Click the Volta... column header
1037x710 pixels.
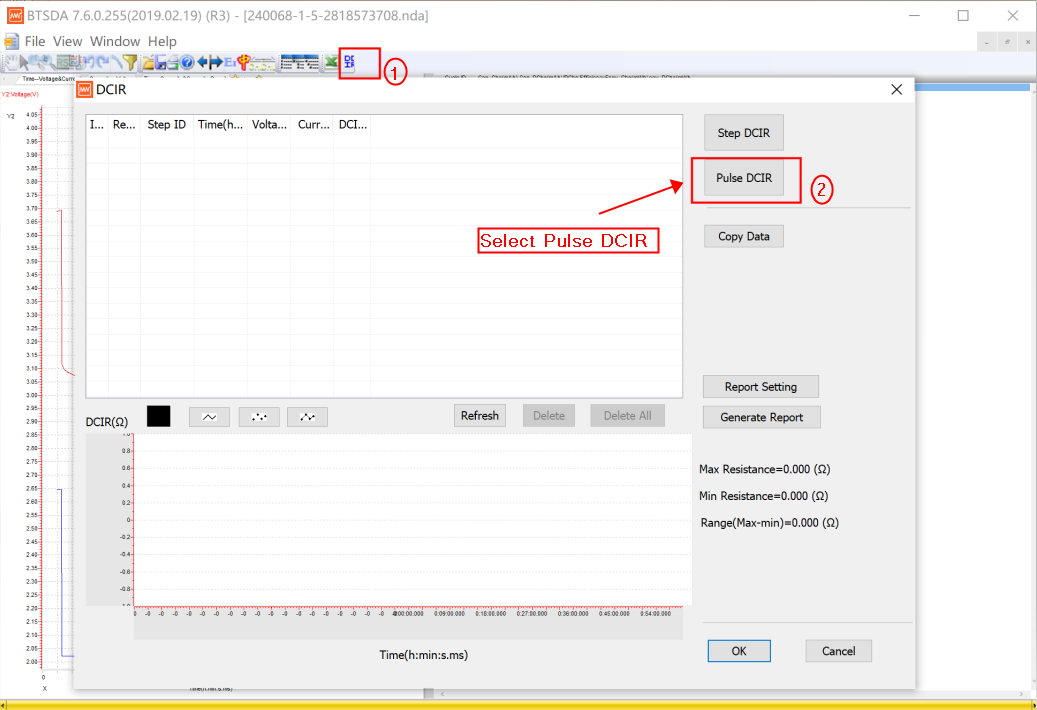[269, 124]
